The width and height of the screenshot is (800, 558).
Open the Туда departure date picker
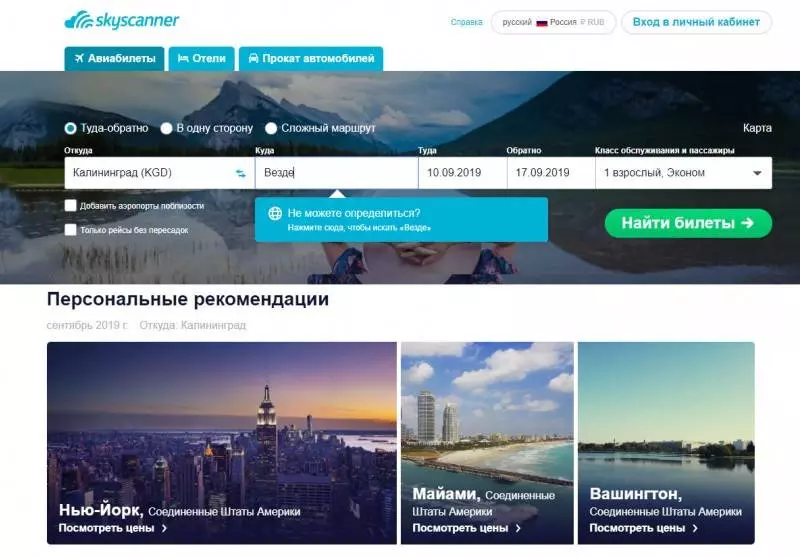pyautogui.click(x=462, y=173)
